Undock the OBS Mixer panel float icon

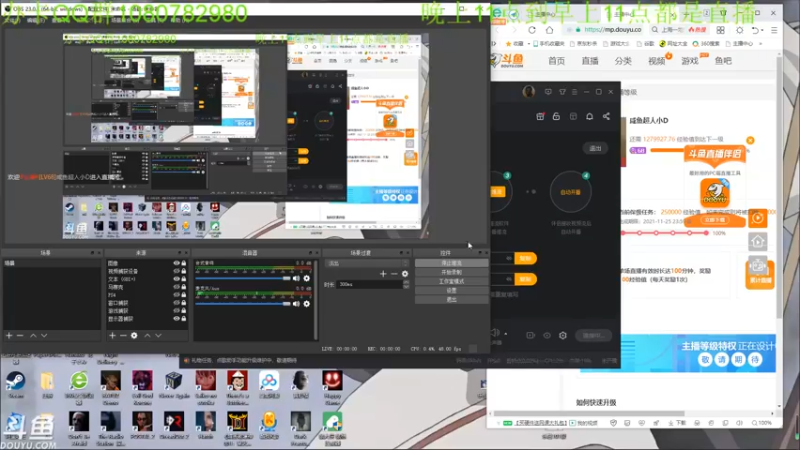[x=310, y=253]
